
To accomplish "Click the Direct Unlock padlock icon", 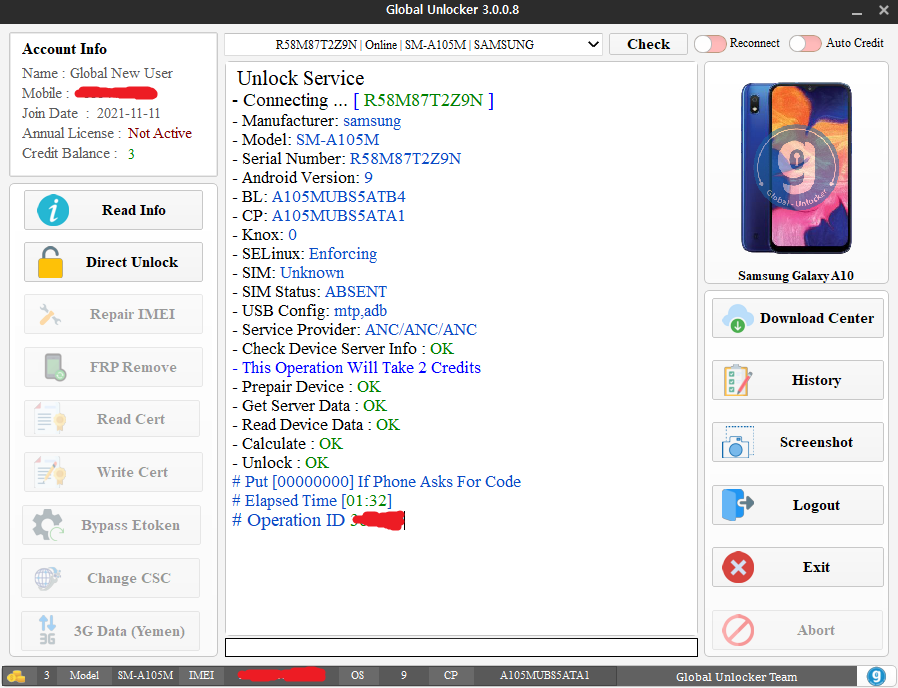I will 50,262.
